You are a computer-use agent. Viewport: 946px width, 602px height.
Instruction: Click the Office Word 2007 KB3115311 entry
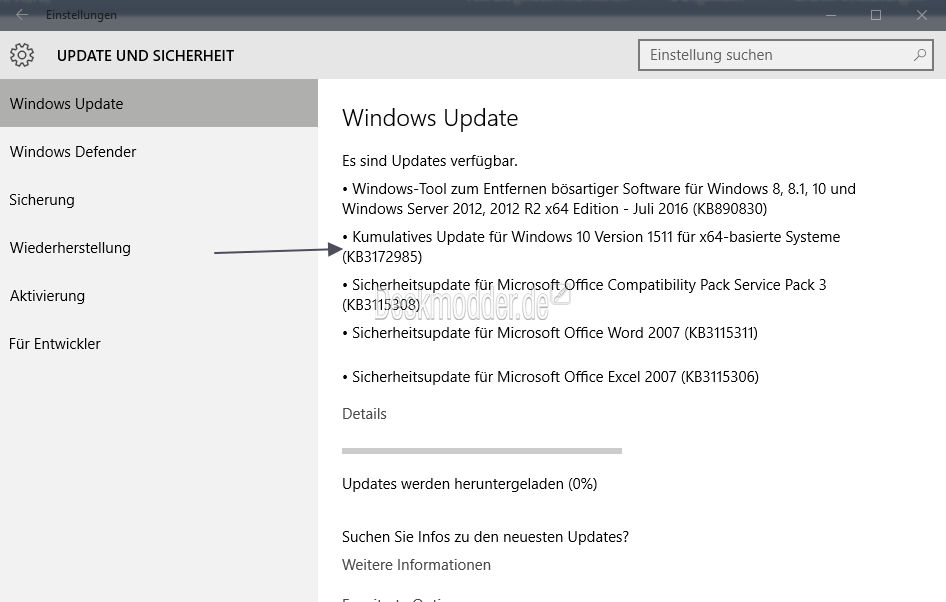[x=550, y=333]
